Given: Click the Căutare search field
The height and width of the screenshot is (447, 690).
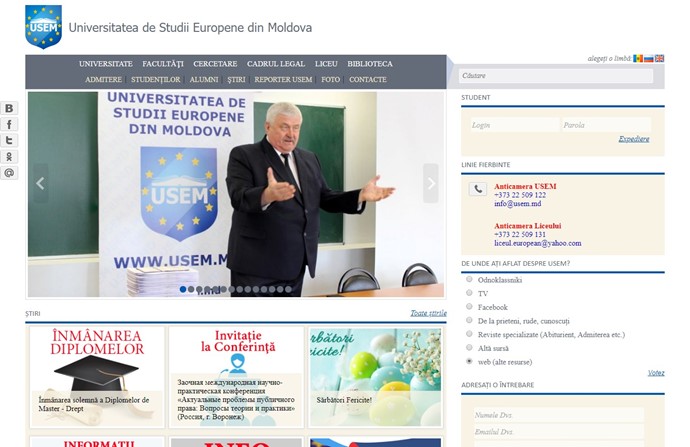Looking at the screenshot, I should (x=555, y=76).
